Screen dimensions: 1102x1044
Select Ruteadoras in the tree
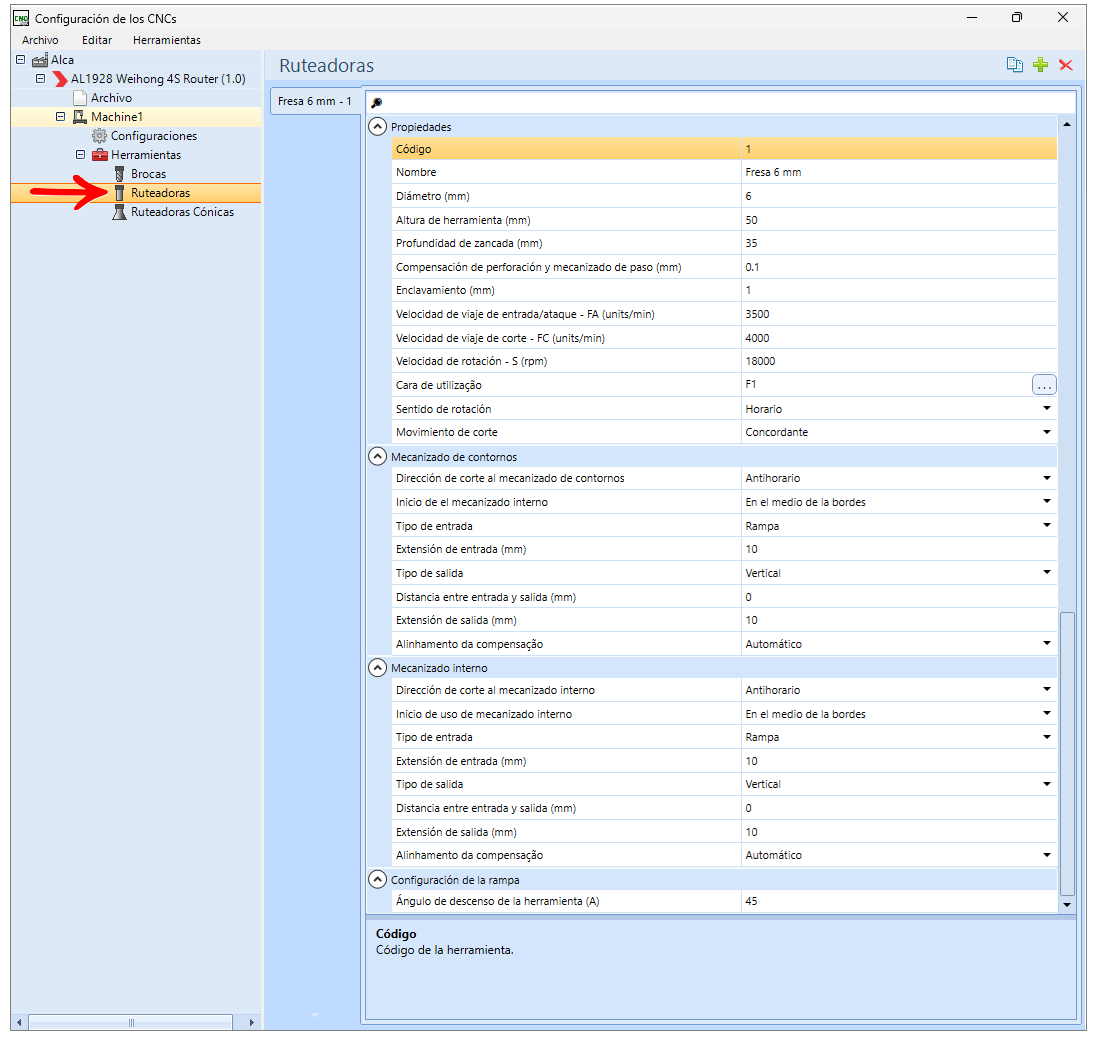[x=160, y=193]
